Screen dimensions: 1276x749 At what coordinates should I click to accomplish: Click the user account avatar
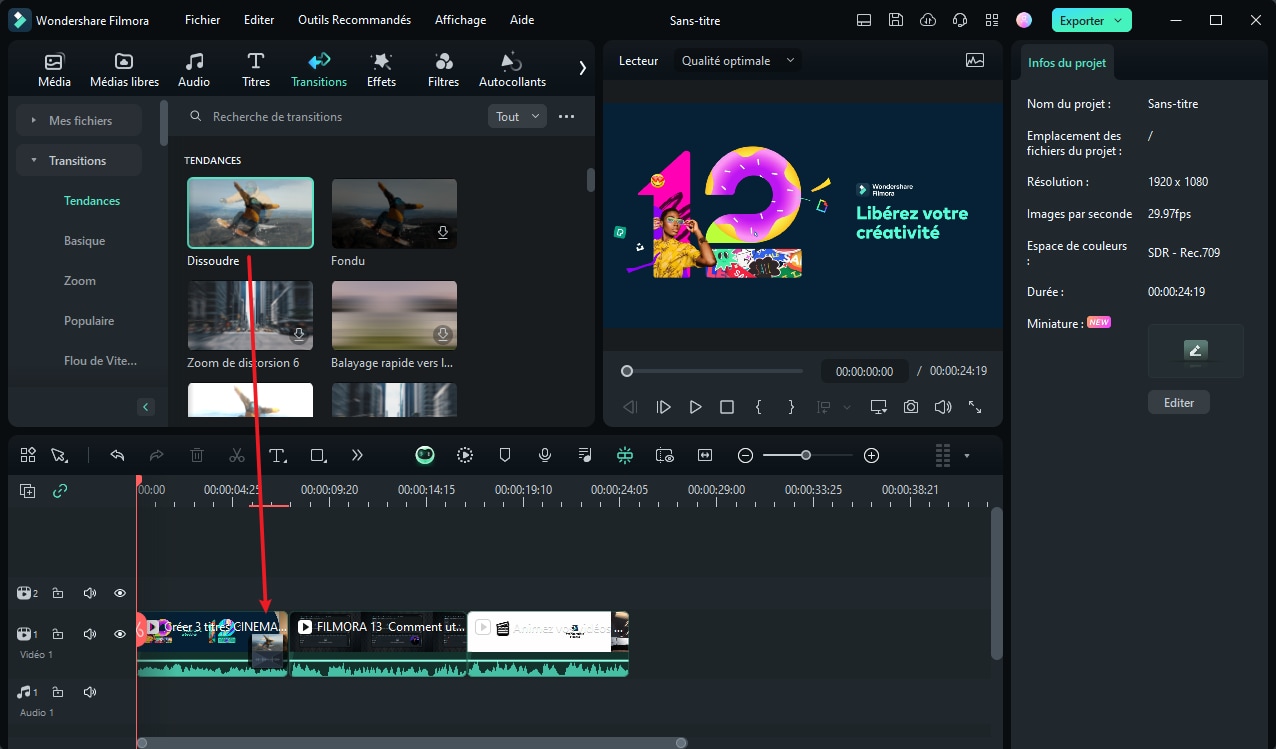pyautogui.click(x=1024, y=20)
